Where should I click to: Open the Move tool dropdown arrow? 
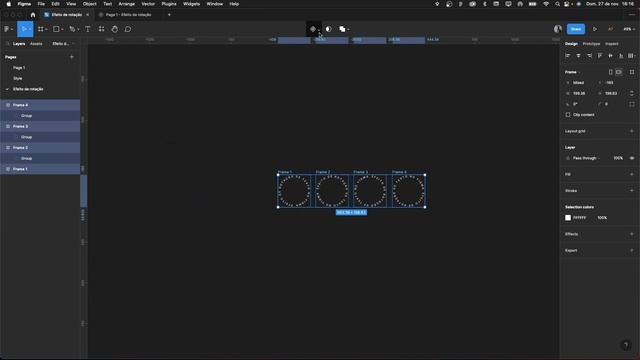30,29
